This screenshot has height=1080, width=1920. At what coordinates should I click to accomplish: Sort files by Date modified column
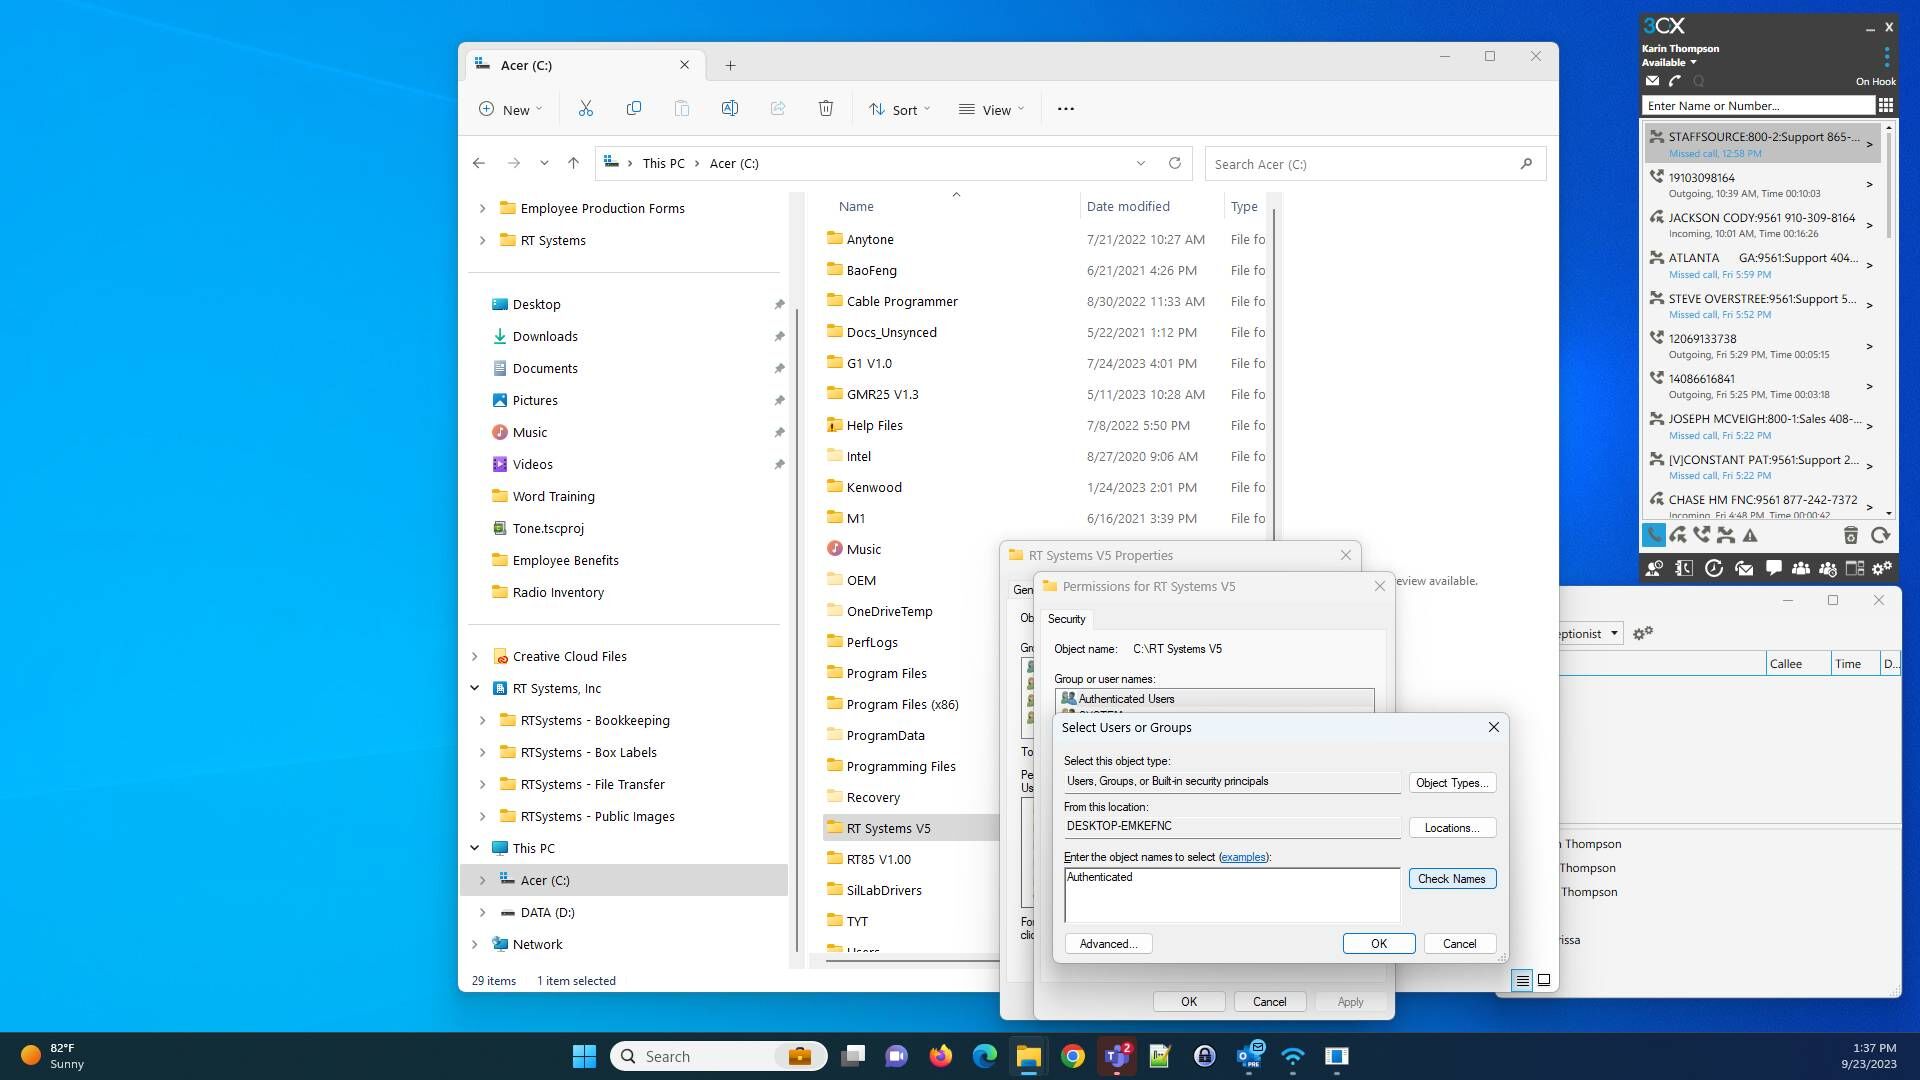[1128, 206]
